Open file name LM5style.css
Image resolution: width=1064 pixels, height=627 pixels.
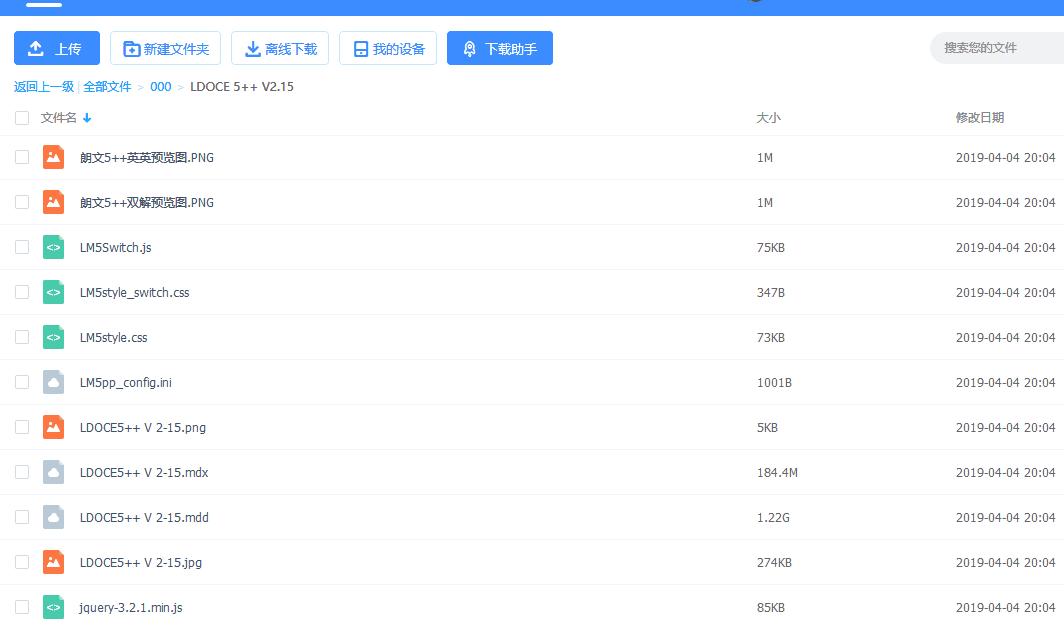tap(113, 337)
